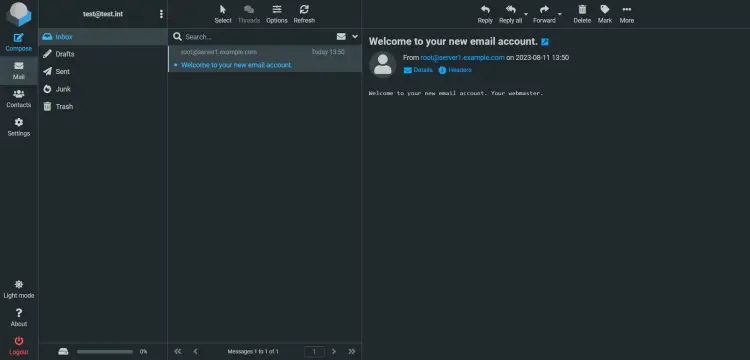Screen dimensions: 750x360
Task: Open the Mark menu
Action: tap(605, 14)
